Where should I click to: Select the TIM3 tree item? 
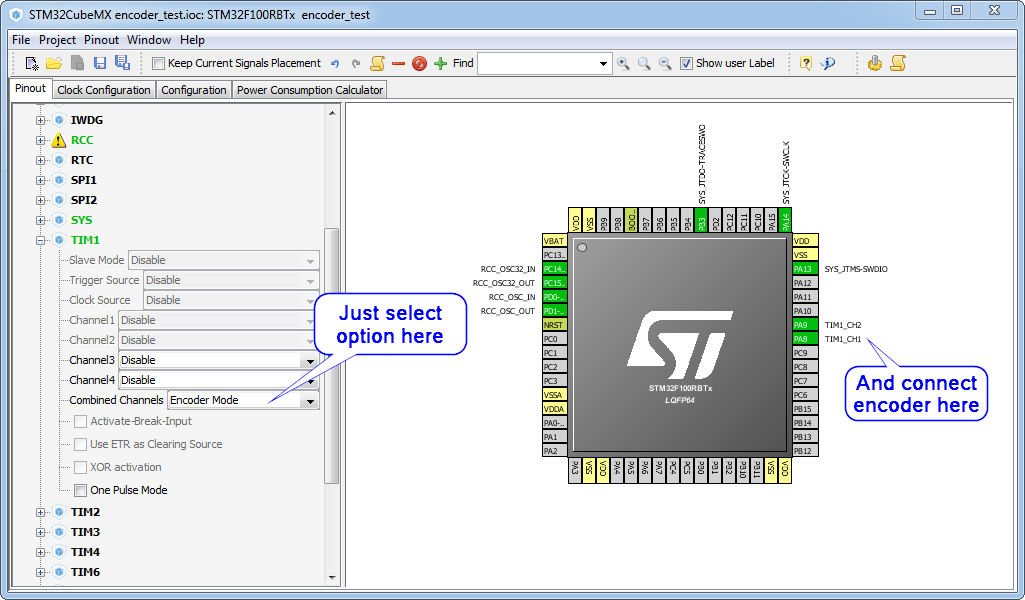pyautogui.click(x=85, y=532)
